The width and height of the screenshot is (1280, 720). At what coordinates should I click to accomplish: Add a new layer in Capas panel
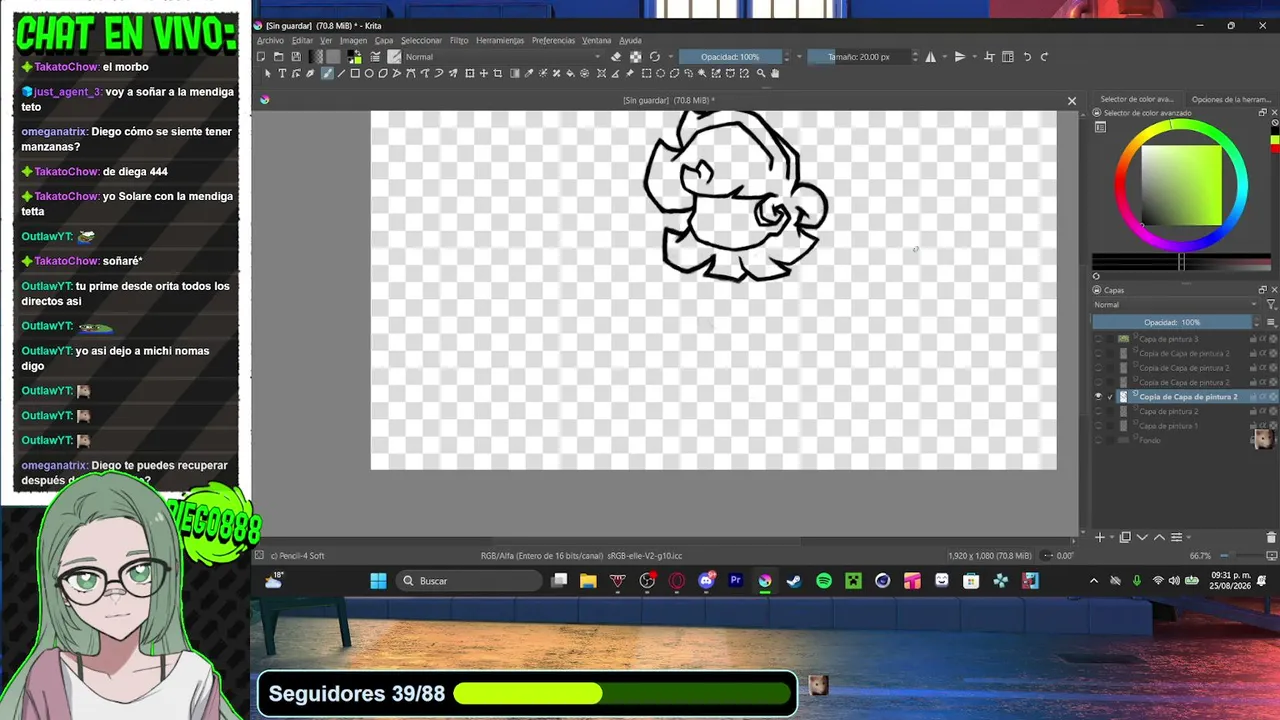pos(1099,537)
